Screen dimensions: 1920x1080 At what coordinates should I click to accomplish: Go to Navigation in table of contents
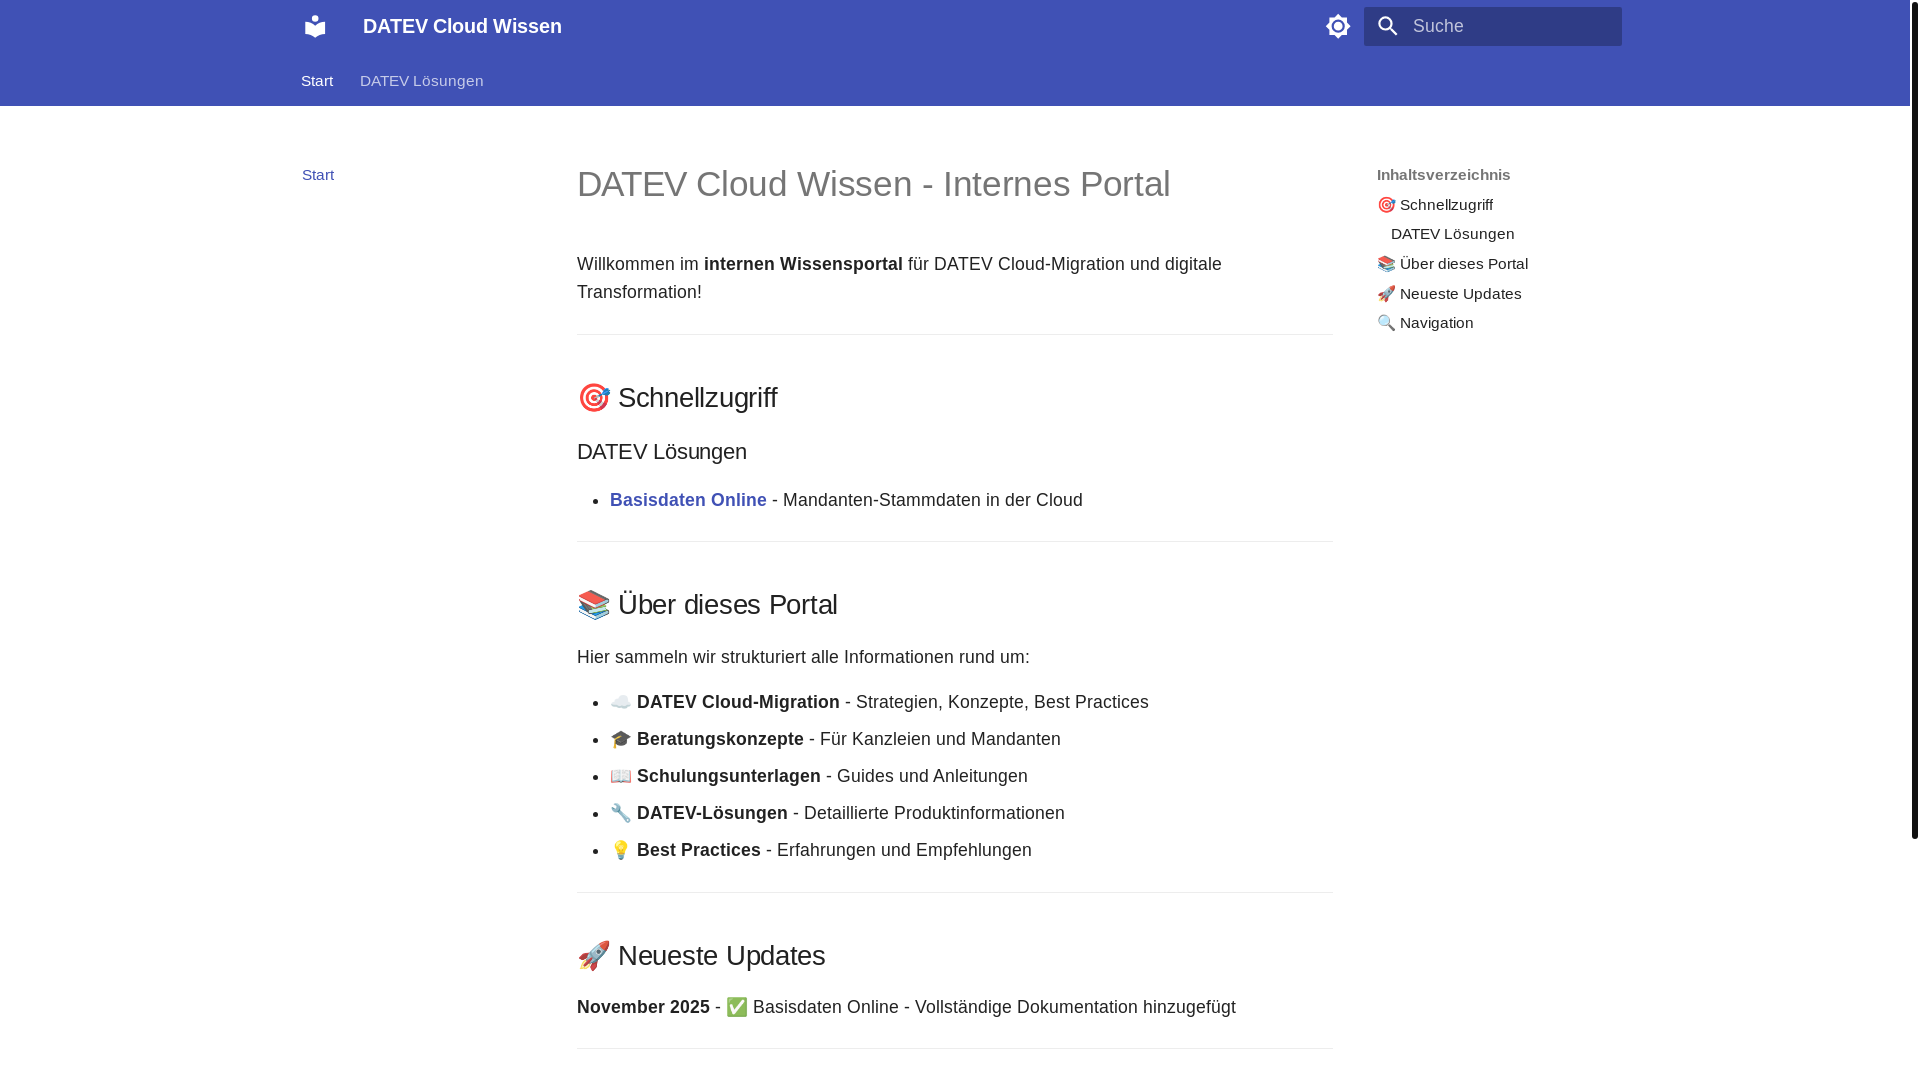click(x=1425, y=323)
